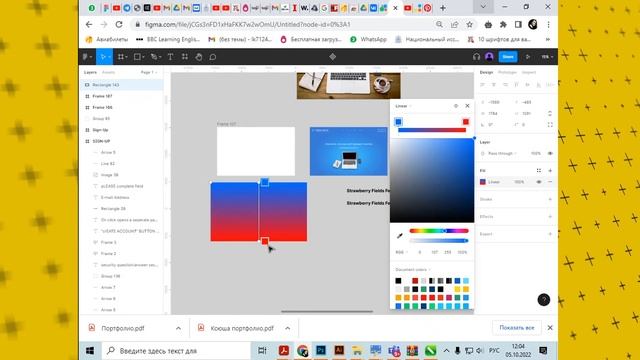
Task: Open the Windows notification center
Action: tap(543, 351)
